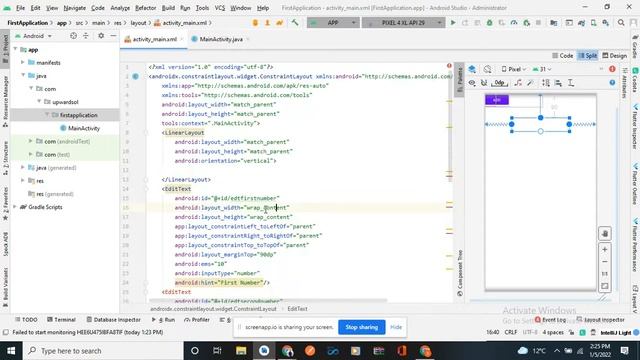
Task: Collapse all in project panel icon
Action: [x=86, y=36]
